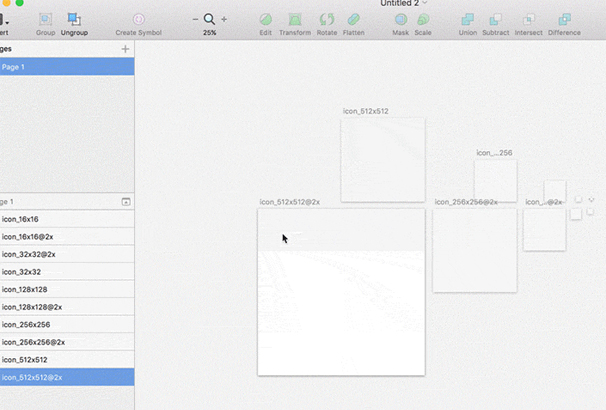Click the Group toolbar icon
This screenshot has width=606, height=410.
pyautogui.click(x=45, y=20)
